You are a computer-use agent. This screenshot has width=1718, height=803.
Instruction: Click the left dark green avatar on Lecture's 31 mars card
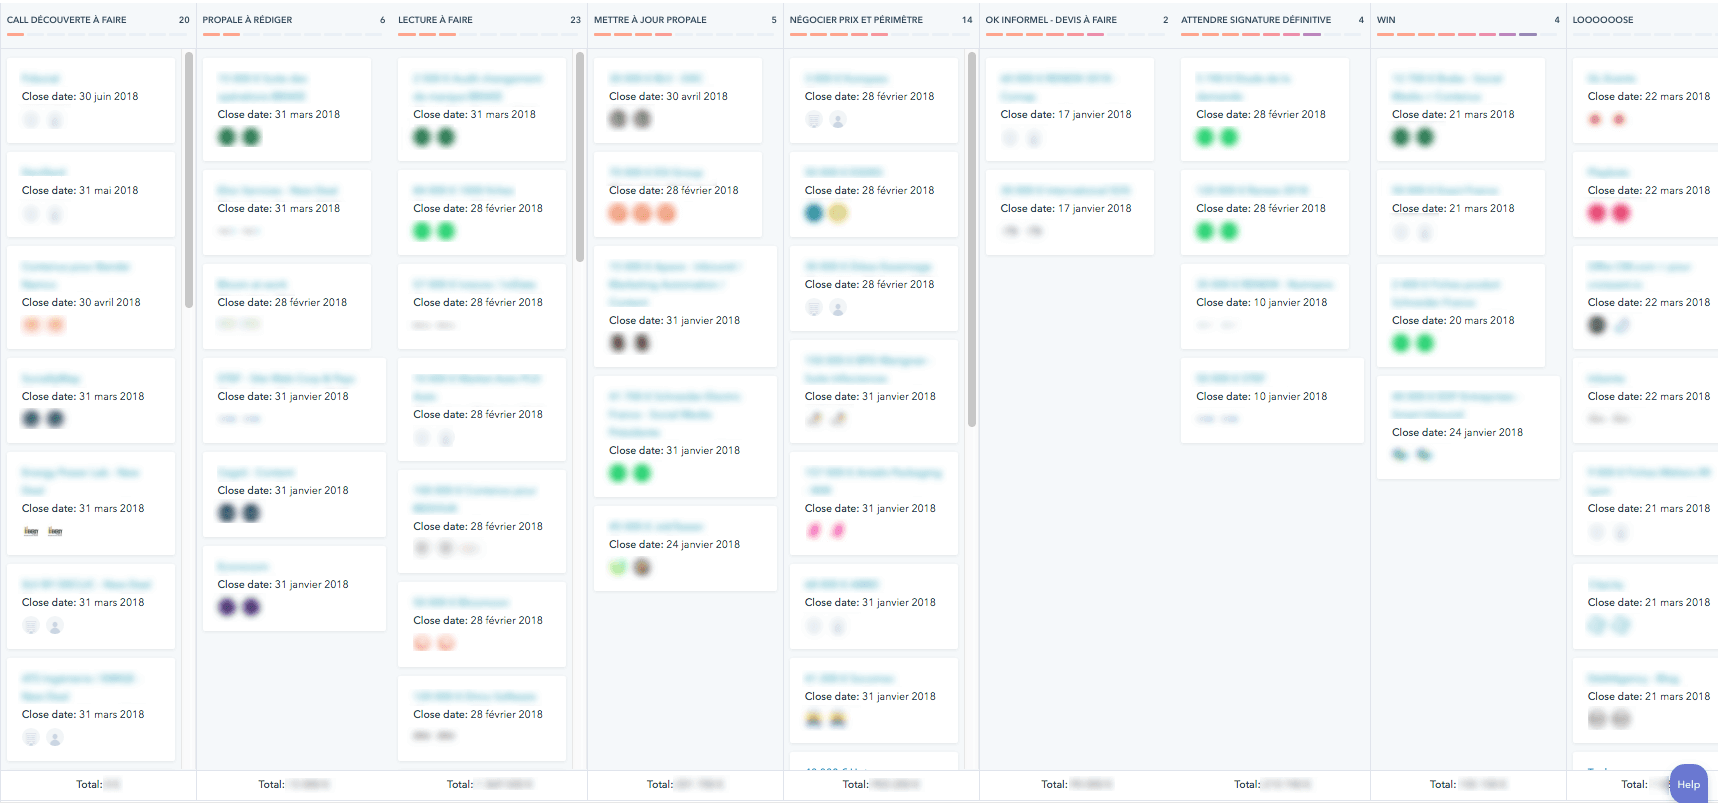coord(422,137)
